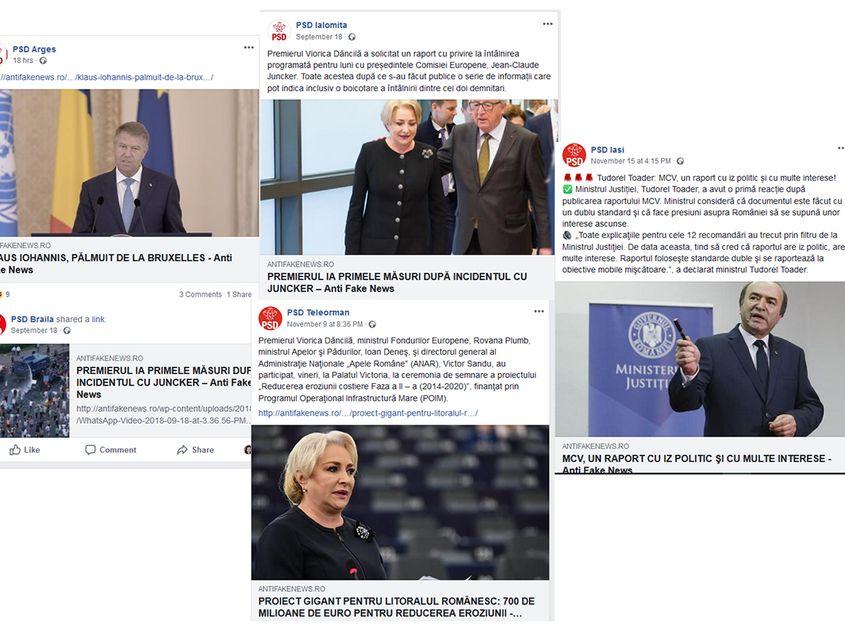Open Klaus Iohannis speech photo thumbnail
Viewport: 845px width, 634px height.
[x=129, y=162]
